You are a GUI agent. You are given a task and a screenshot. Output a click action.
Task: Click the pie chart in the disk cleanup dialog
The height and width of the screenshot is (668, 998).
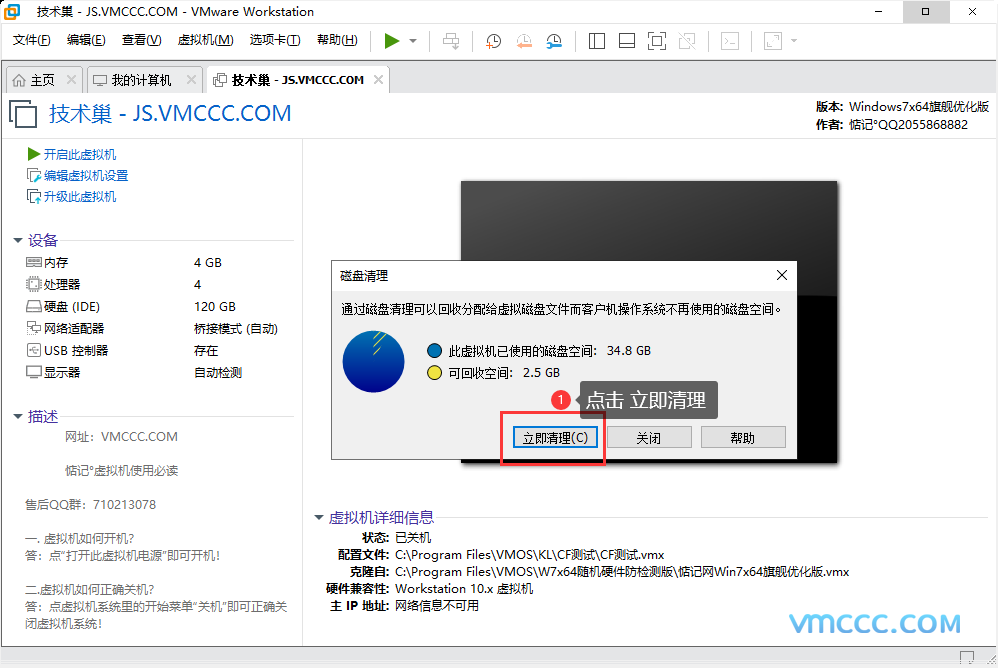pyautogui.click(x=374, y=361)
